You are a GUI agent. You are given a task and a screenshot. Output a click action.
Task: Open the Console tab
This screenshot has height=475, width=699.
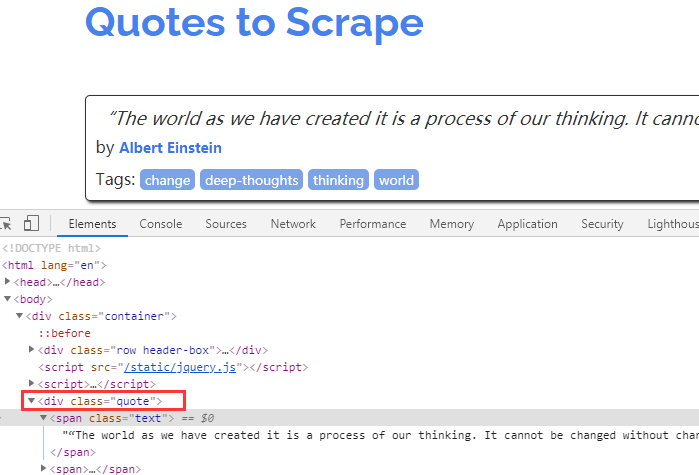(x=160, y=224)
